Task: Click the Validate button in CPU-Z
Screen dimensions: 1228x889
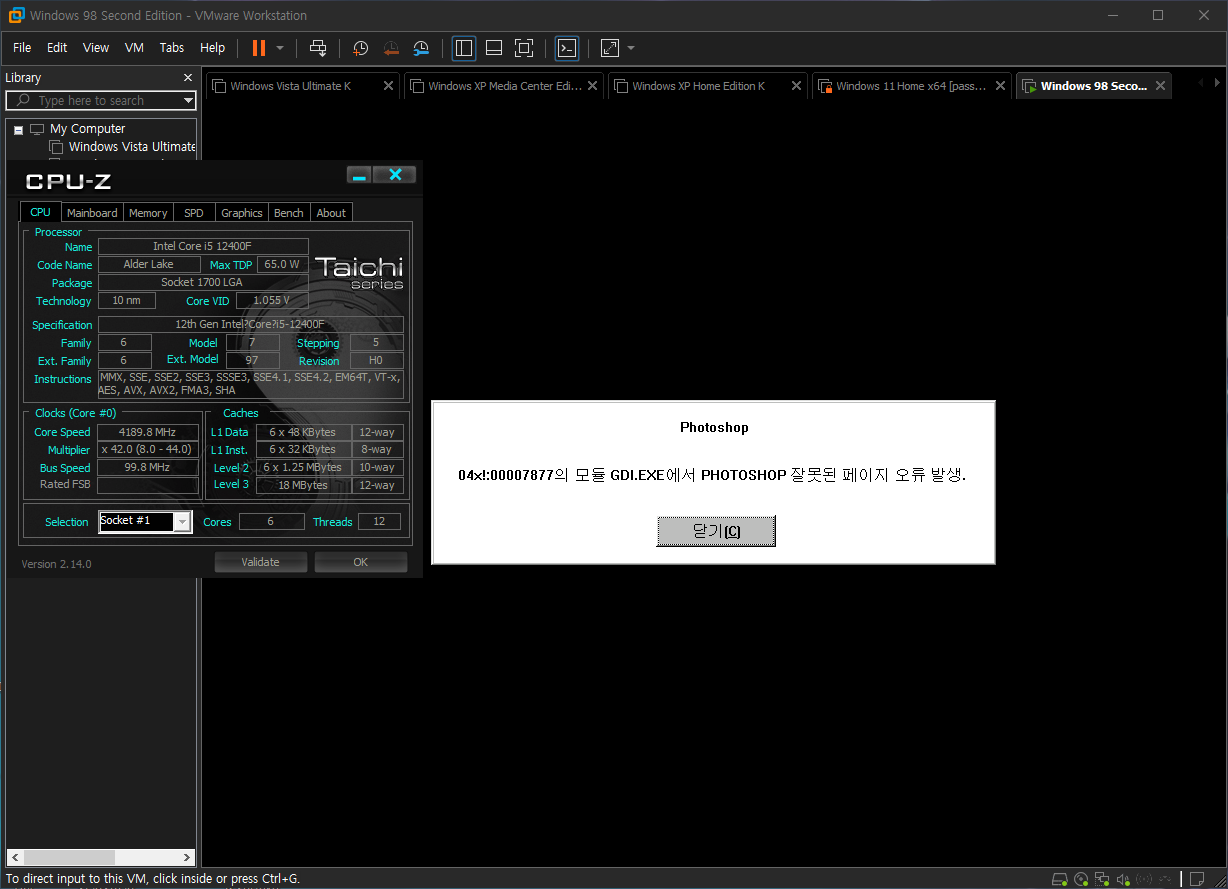Action: coord(260,562)
